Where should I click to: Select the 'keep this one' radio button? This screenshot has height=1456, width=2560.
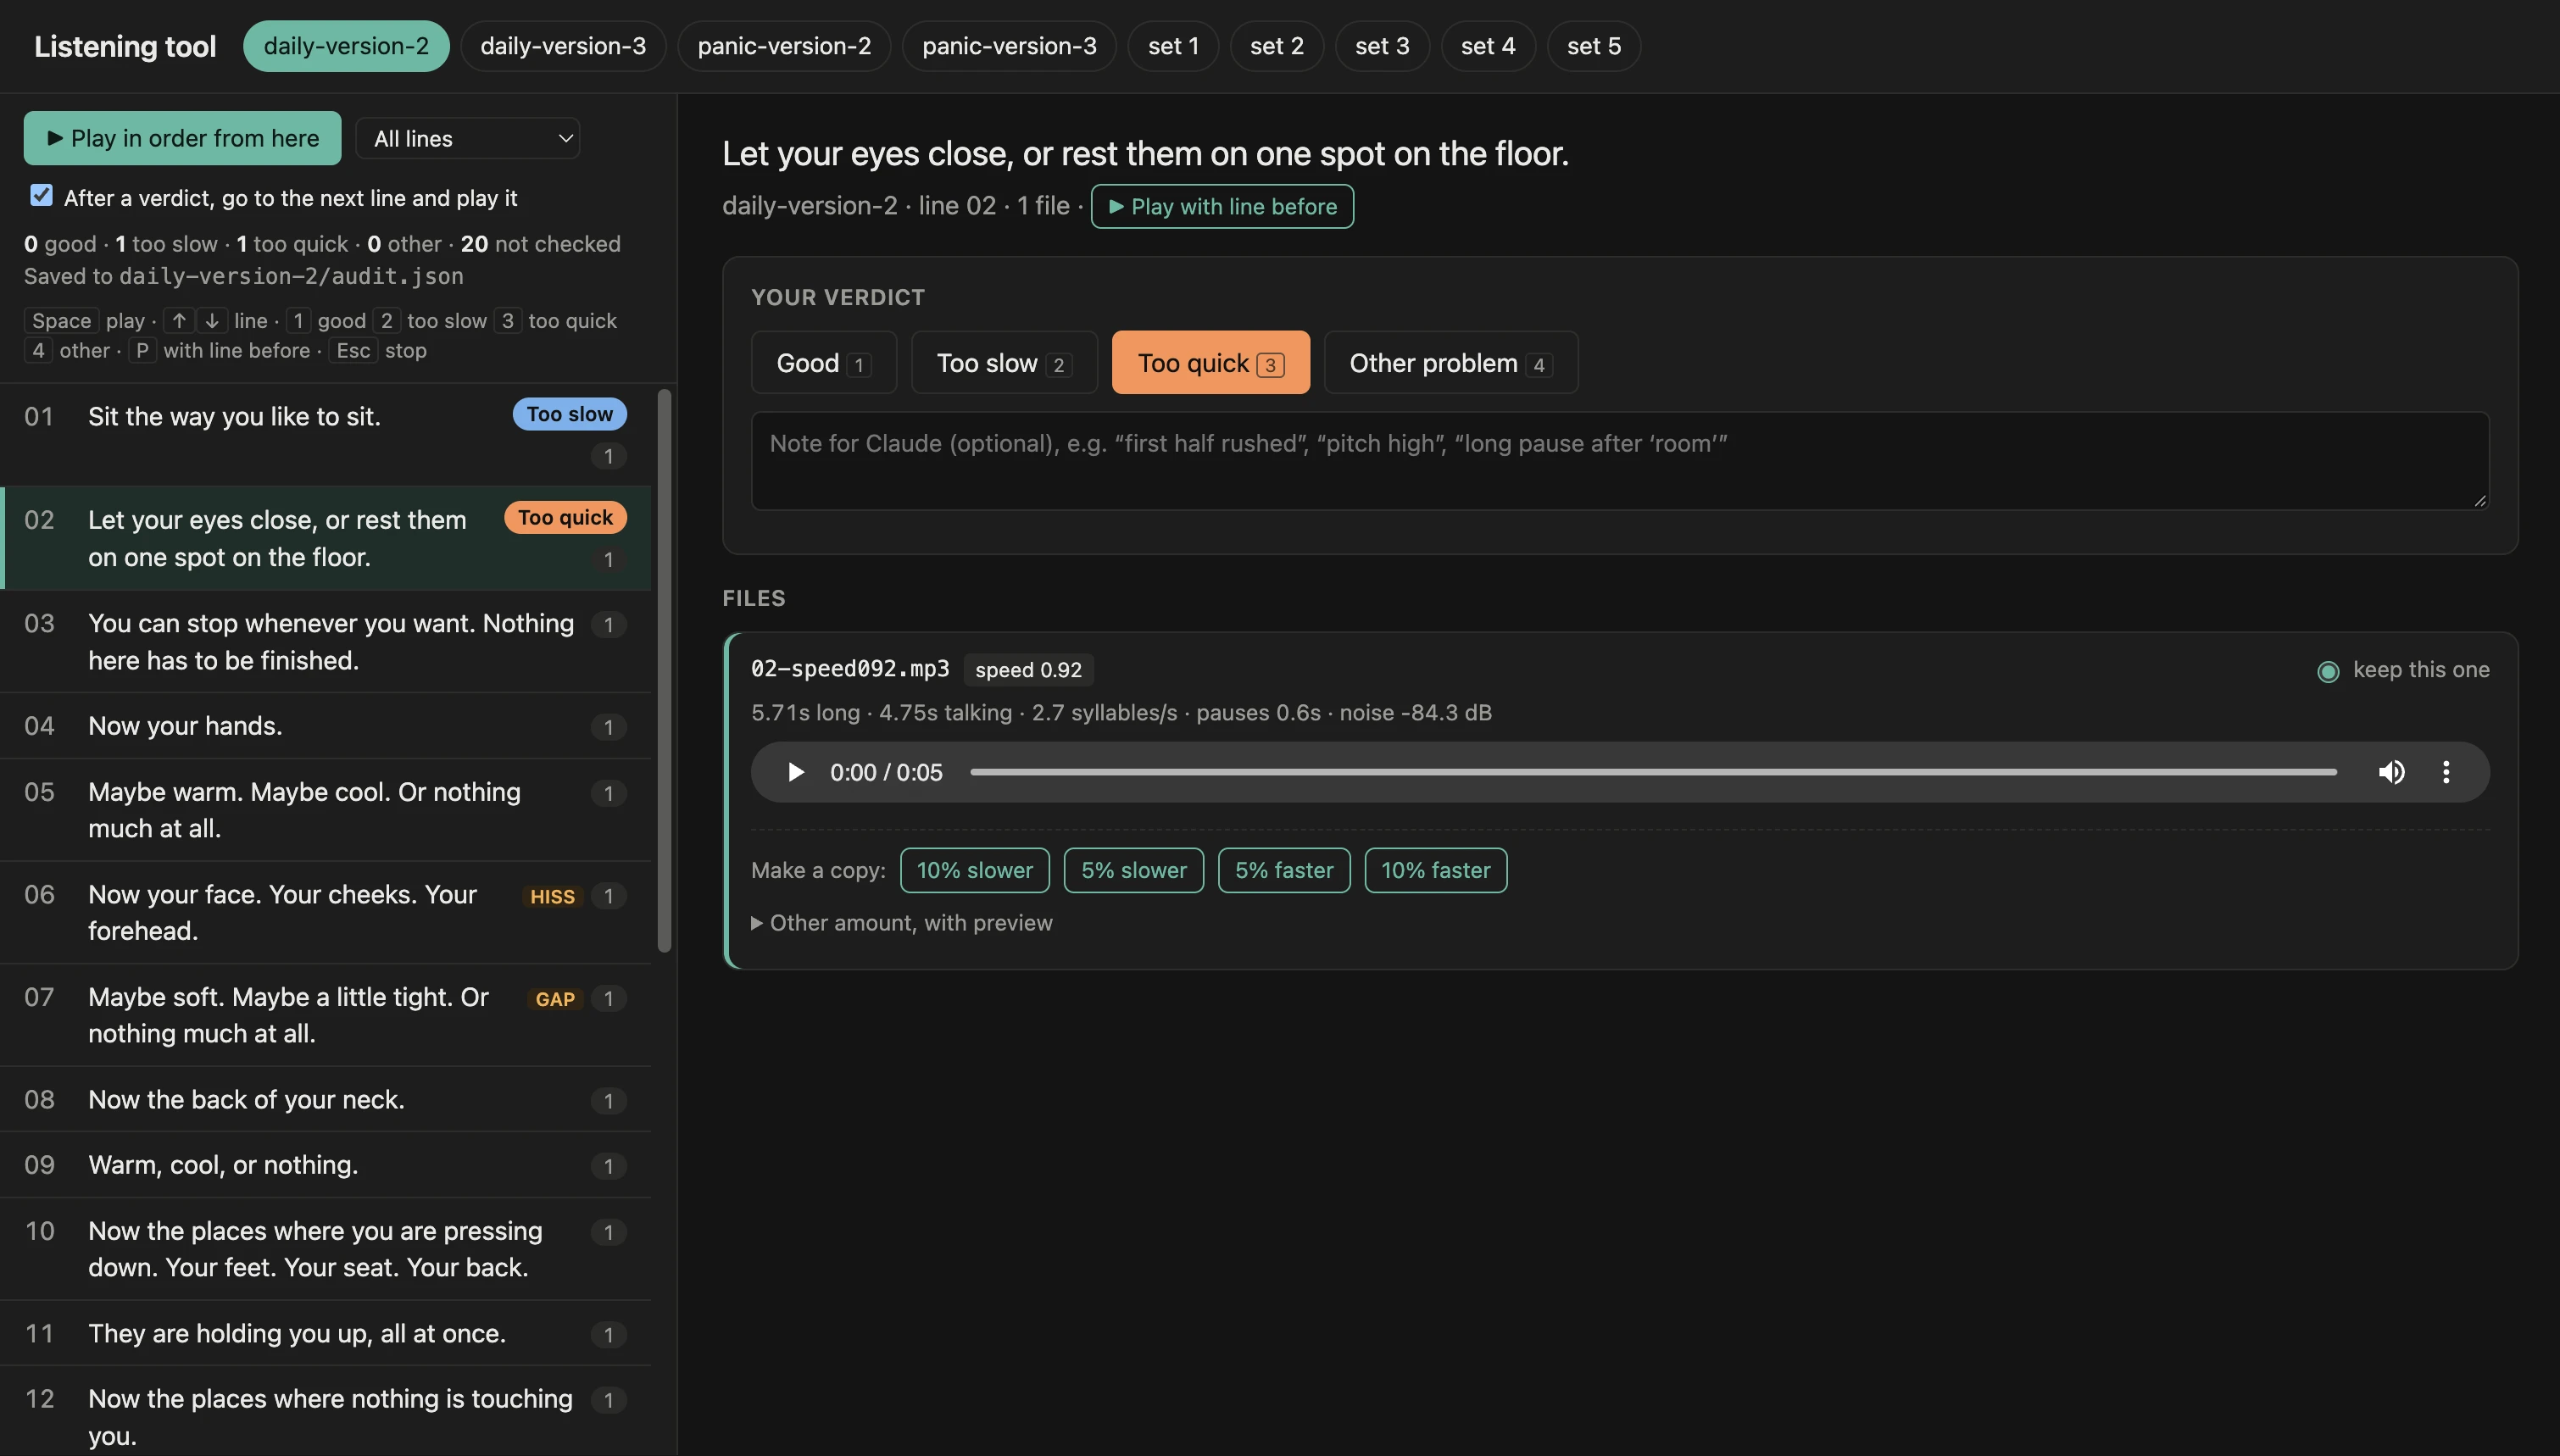(2328, 671)
